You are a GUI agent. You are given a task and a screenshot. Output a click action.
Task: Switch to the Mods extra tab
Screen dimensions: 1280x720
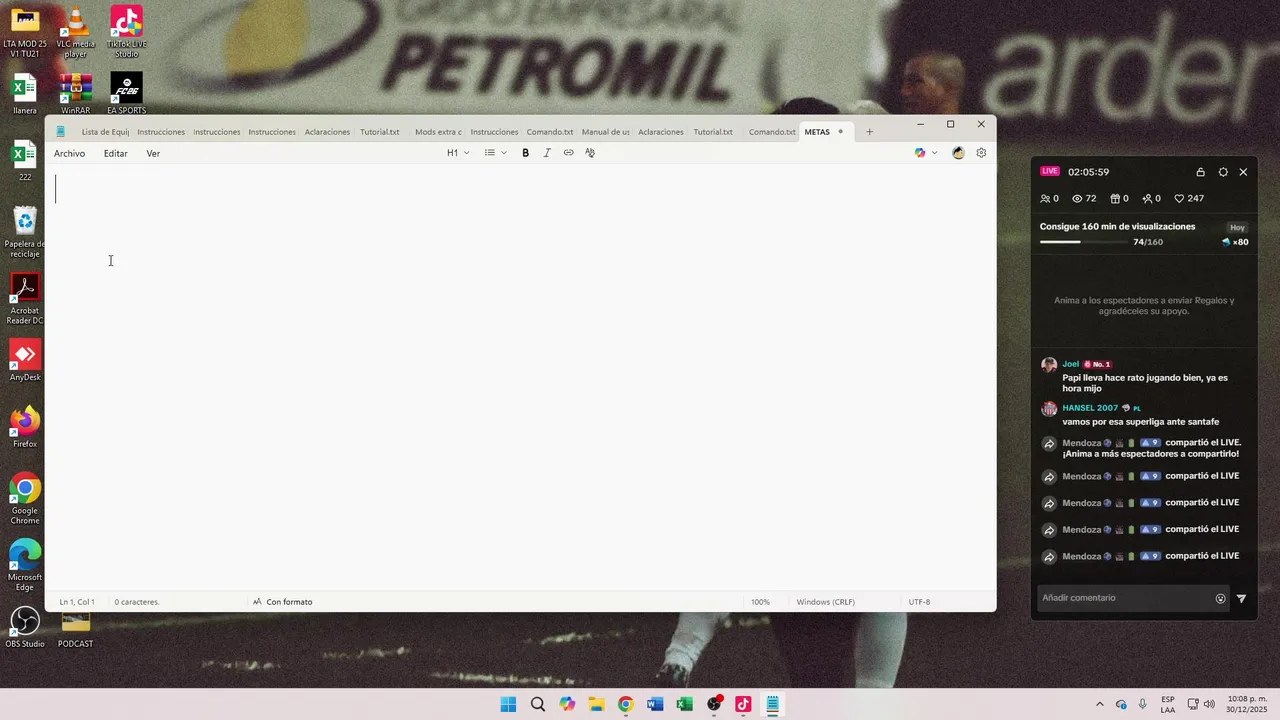(438, 132)
